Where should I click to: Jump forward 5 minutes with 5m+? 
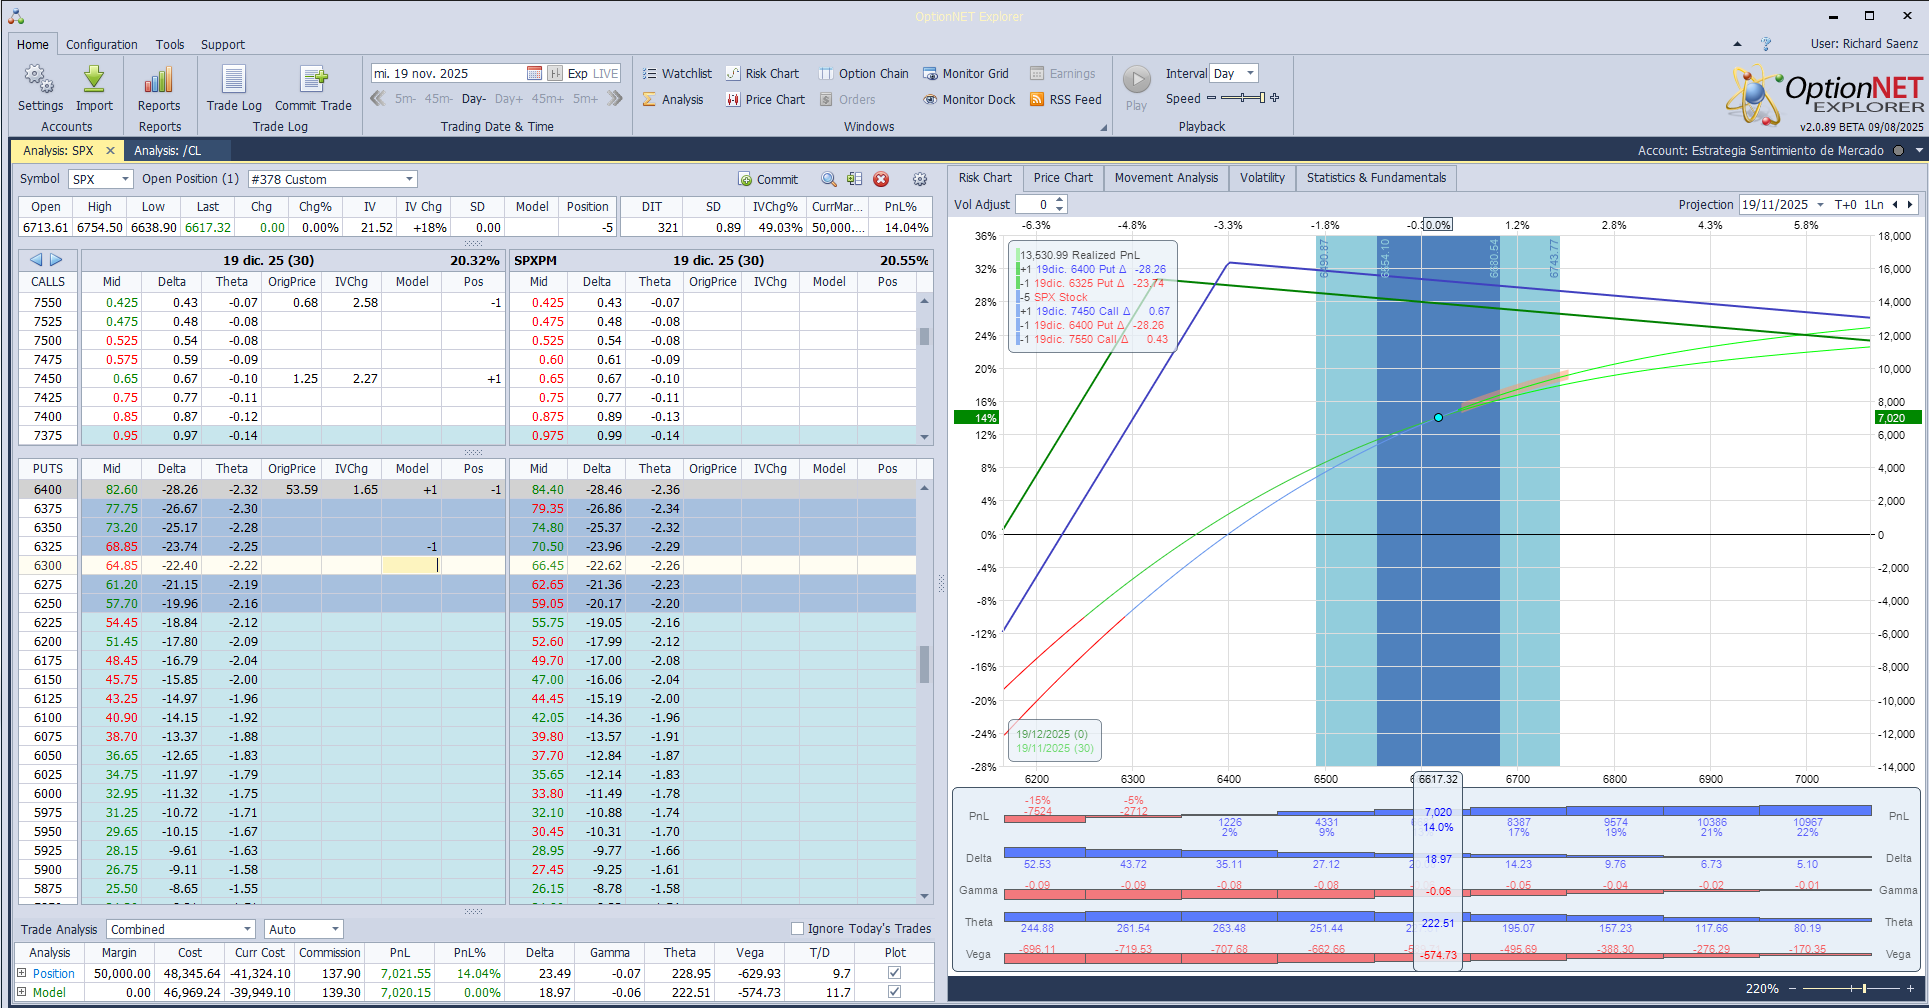[x=585, y=99]
